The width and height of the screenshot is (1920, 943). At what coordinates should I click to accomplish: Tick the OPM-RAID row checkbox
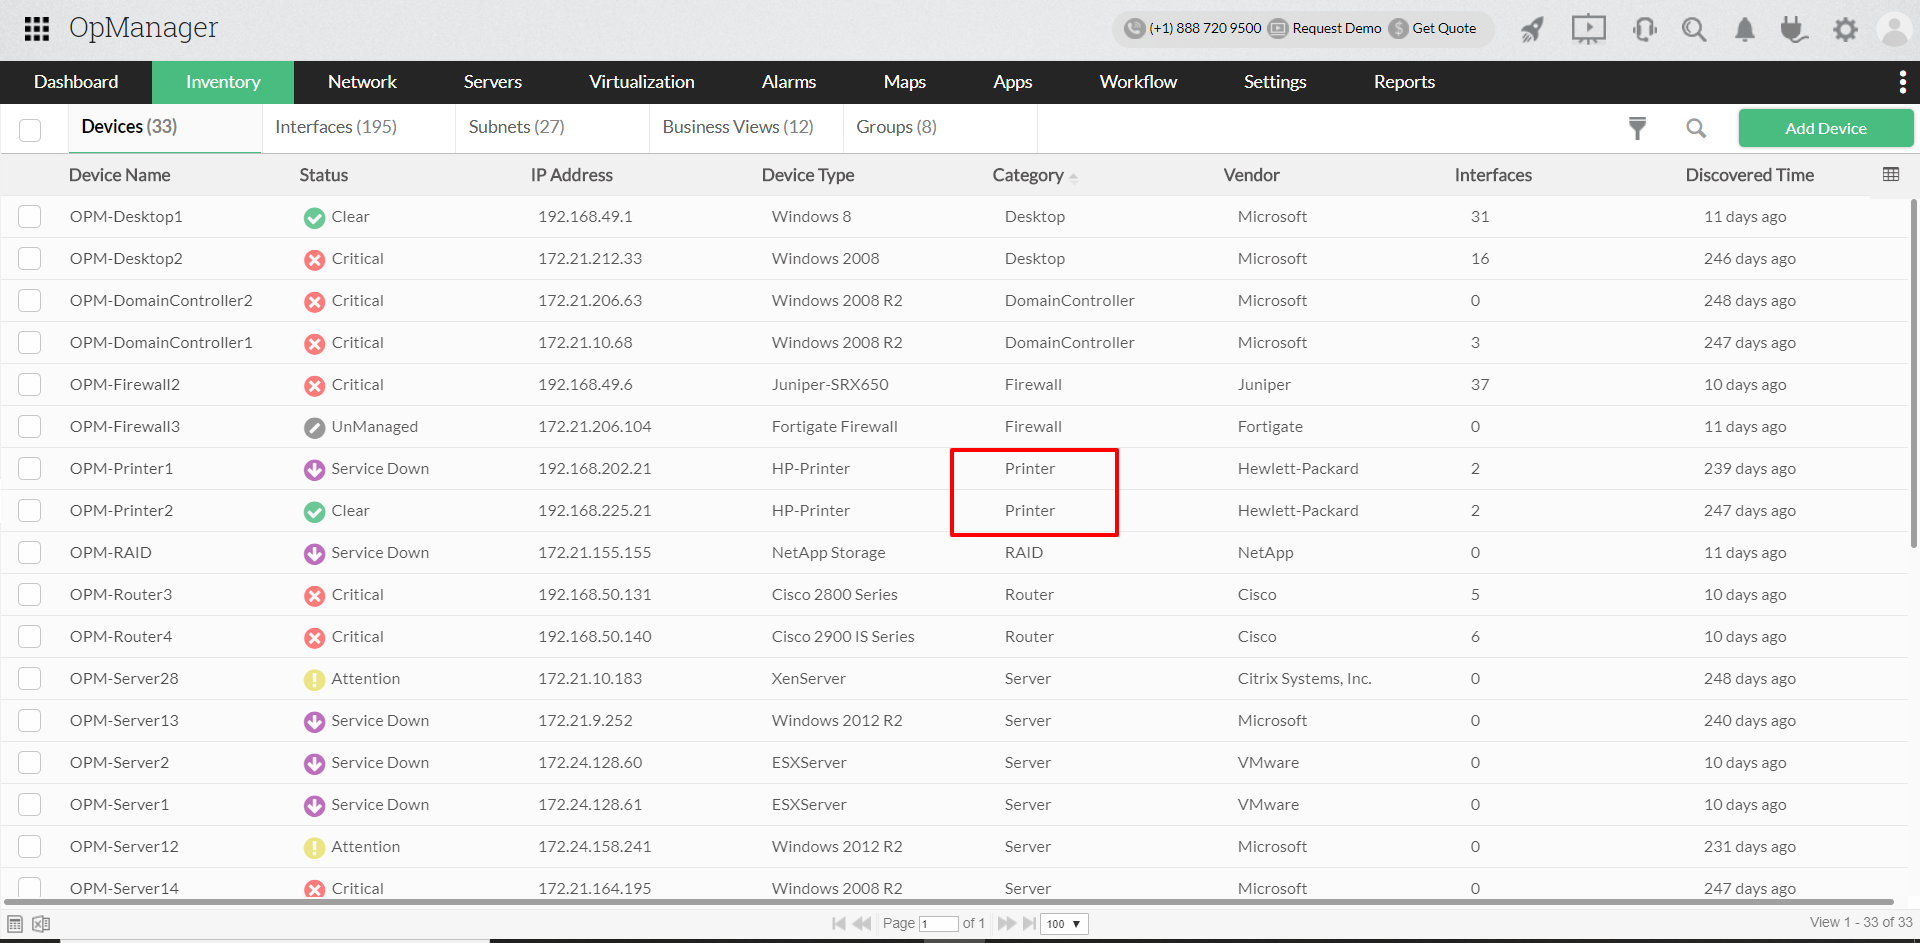pos(30,553)
